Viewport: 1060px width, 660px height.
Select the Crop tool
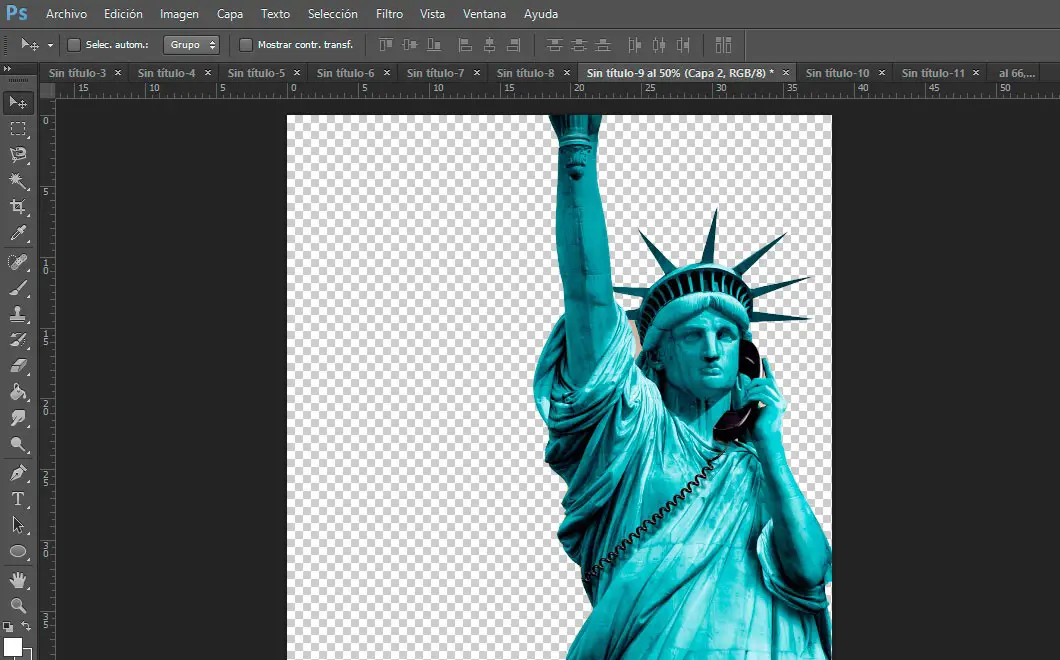(18, 207)
